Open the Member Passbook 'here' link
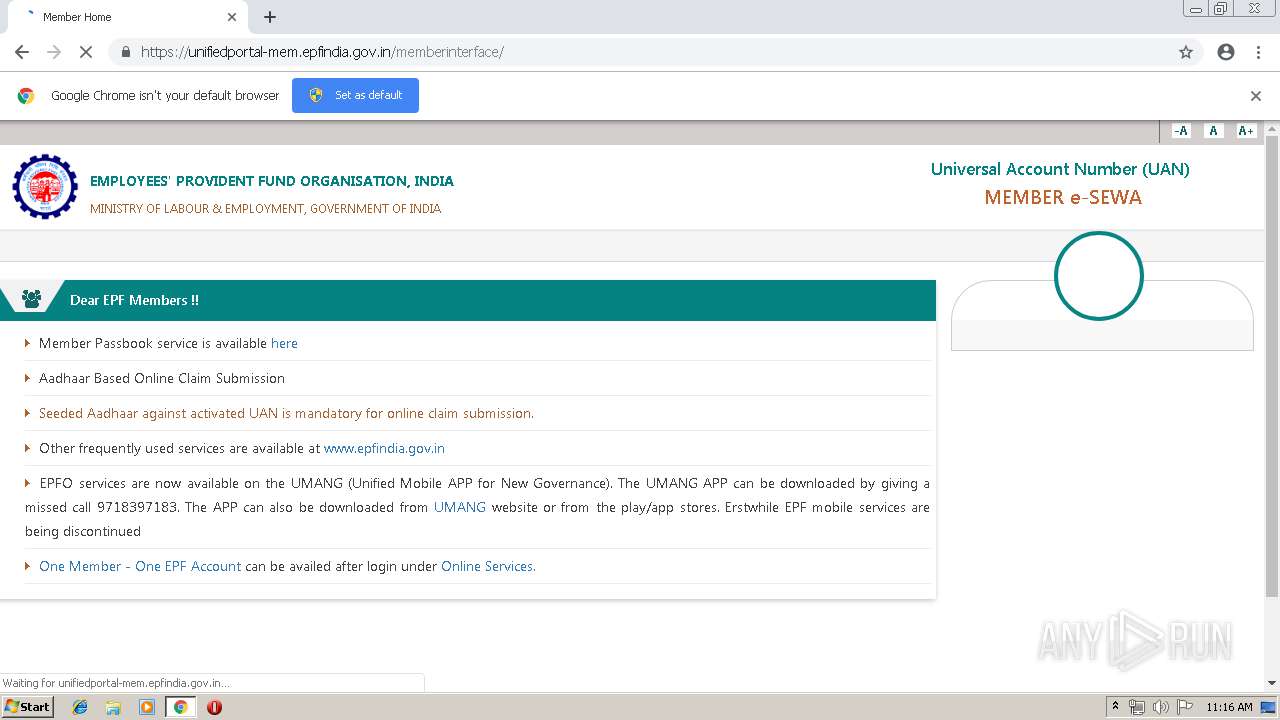 point(284,343)
